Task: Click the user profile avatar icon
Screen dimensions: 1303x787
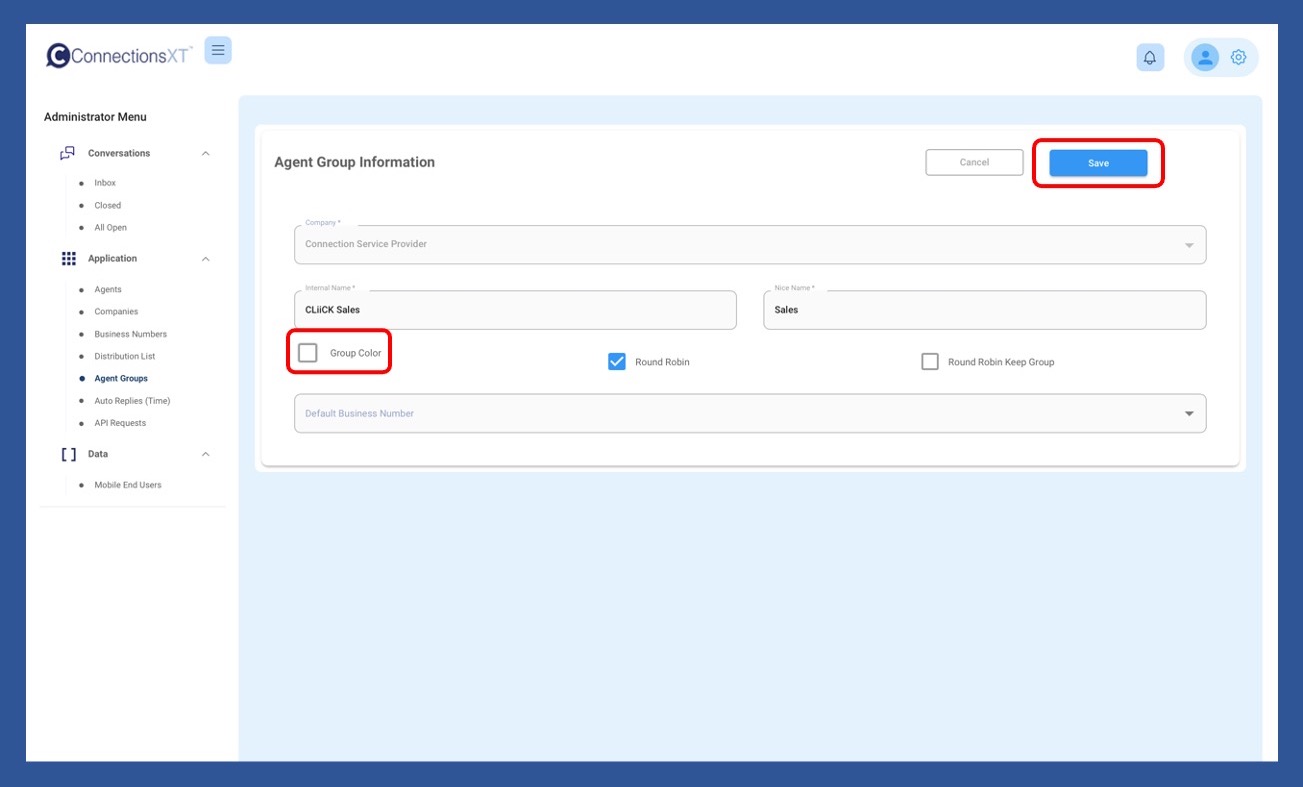Action: point(1205,57)
